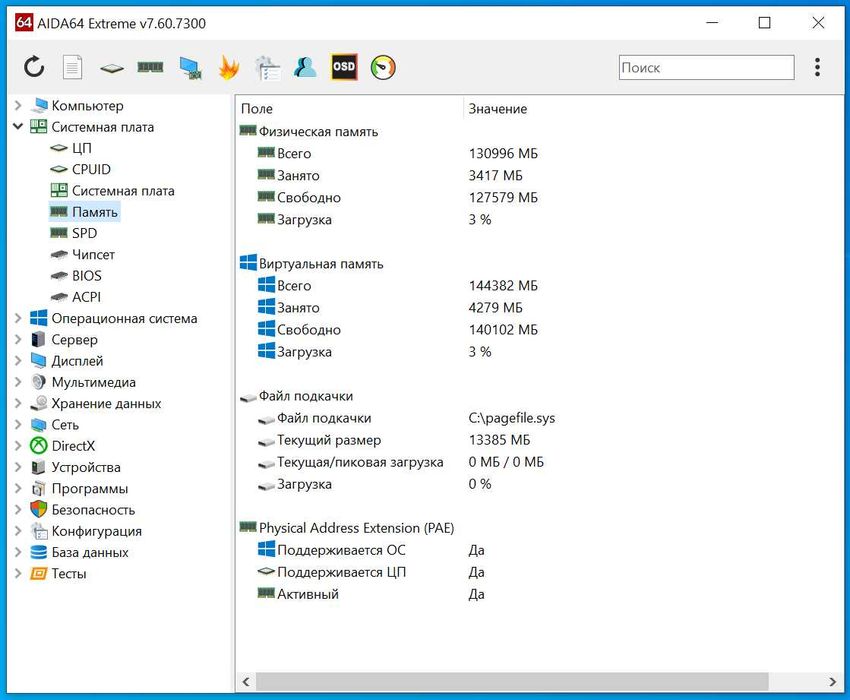Viewport: 850px width, 700px height.
Task: Focus the Поиск search field
Action: coord(706,68)
